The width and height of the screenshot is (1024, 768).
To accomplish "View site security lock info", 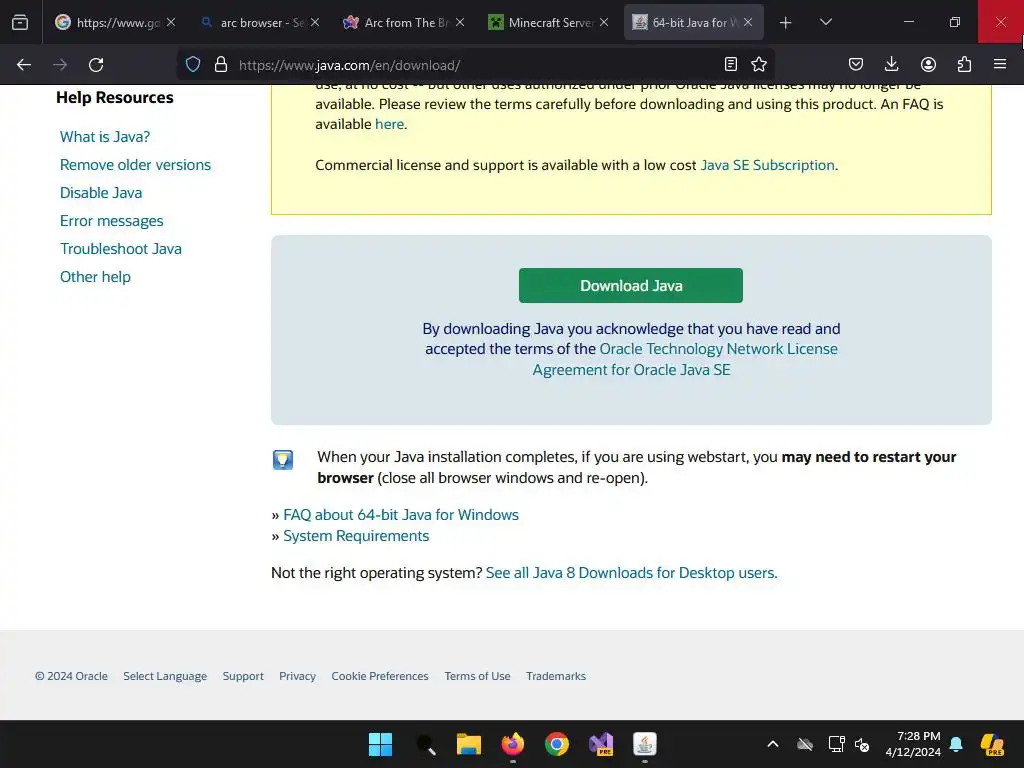I will tap(221, 65).
